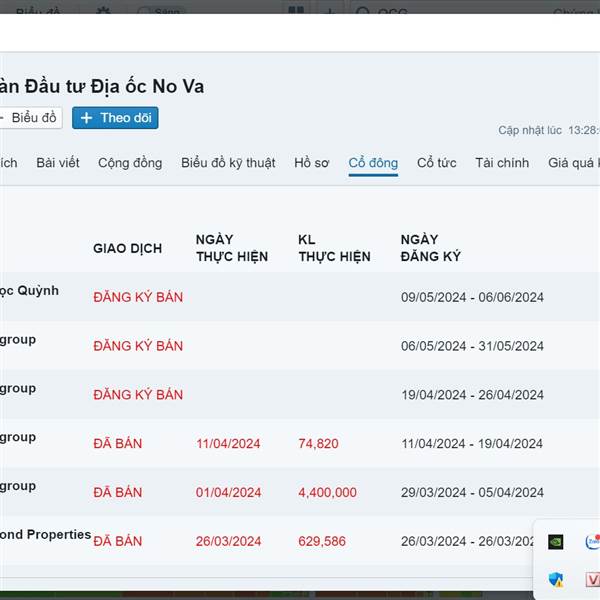Click the volume 4,400,000
600x600 pixels.
point(327,492)
